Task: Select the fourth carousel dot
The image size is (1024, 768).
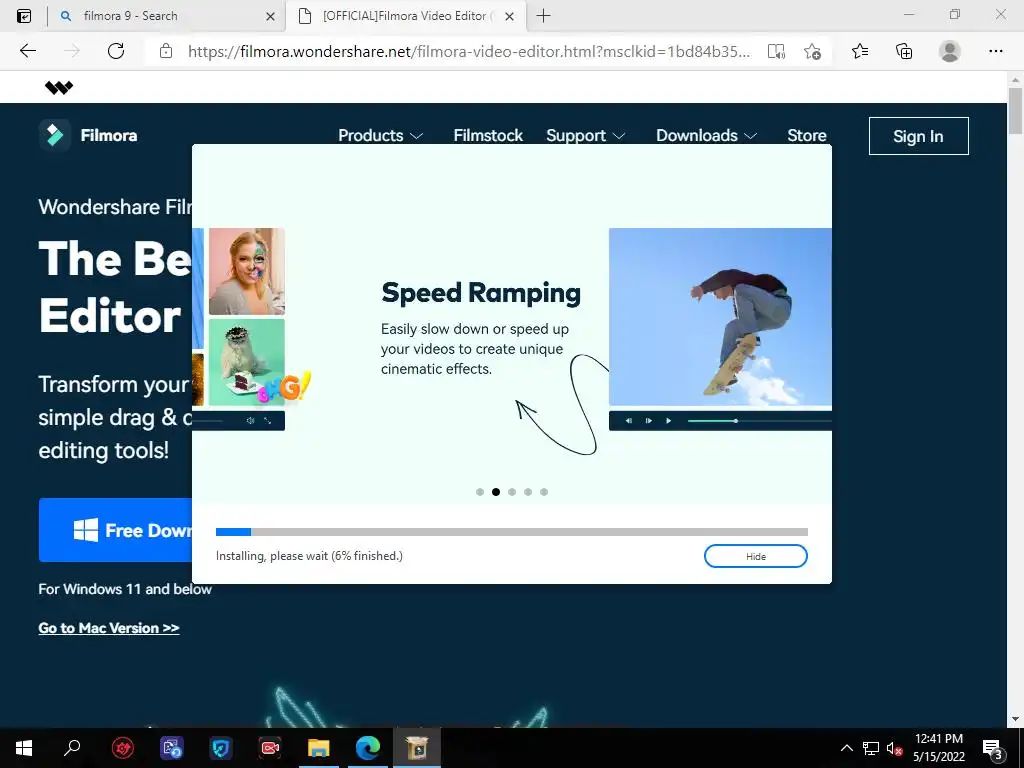Action: [x=528, y=492]
